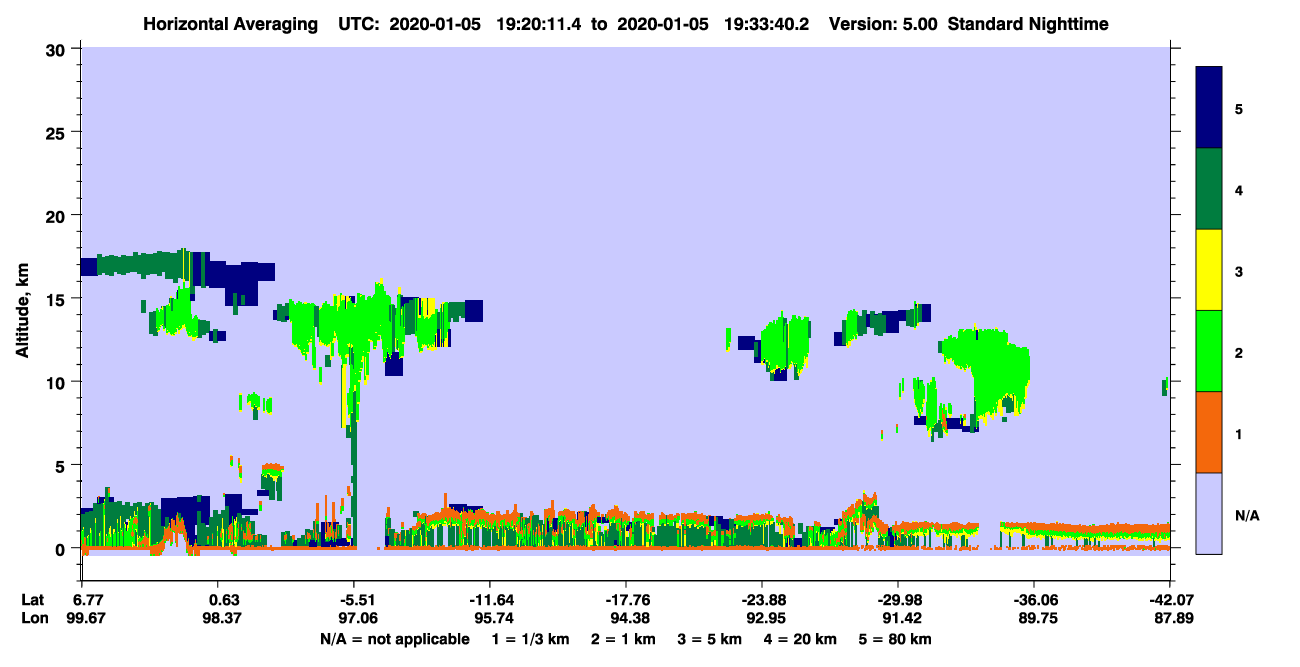Click the 'Lat' row label
Viewport: 1300px width, 667px height.
coord(33,600)
